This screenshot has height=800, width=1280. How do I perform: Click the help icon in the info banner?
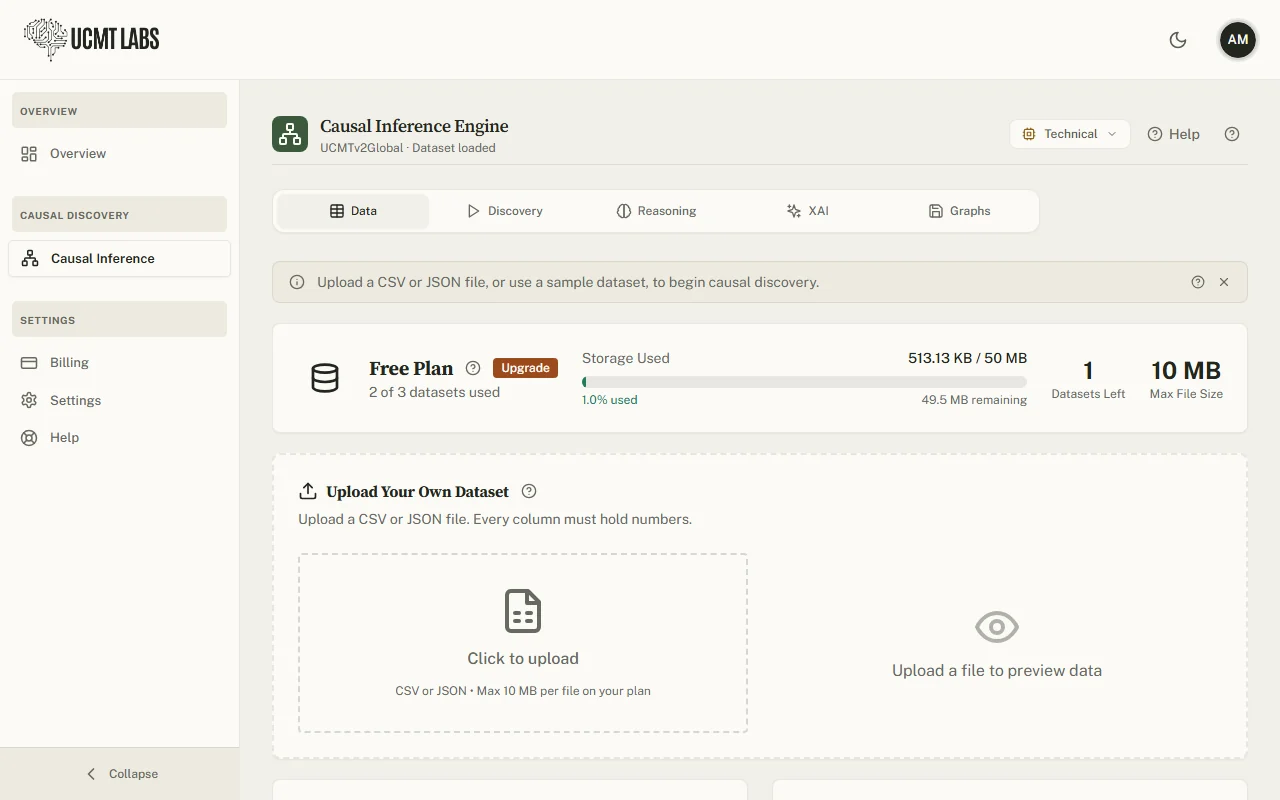tap(1198, 282)
